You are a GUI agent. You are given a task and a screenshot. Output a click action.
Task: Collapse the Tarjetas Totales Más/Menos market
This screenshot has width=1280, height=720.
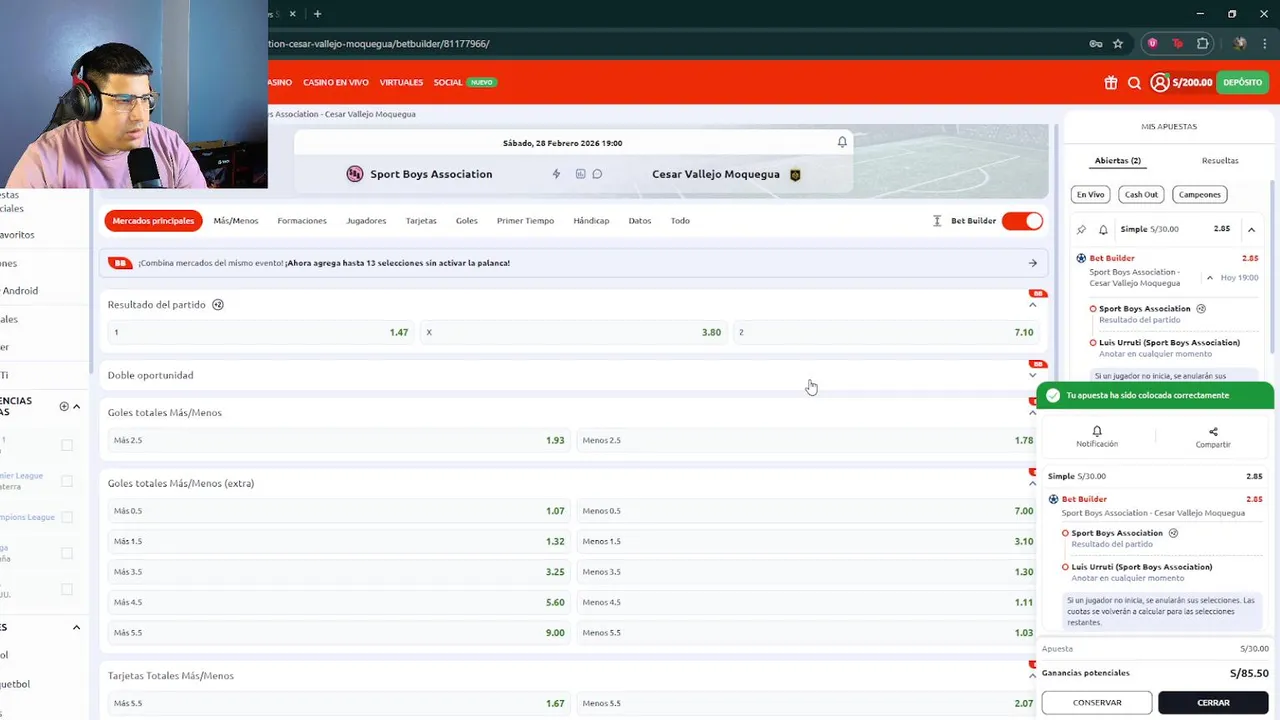[x=1032, y=675]
